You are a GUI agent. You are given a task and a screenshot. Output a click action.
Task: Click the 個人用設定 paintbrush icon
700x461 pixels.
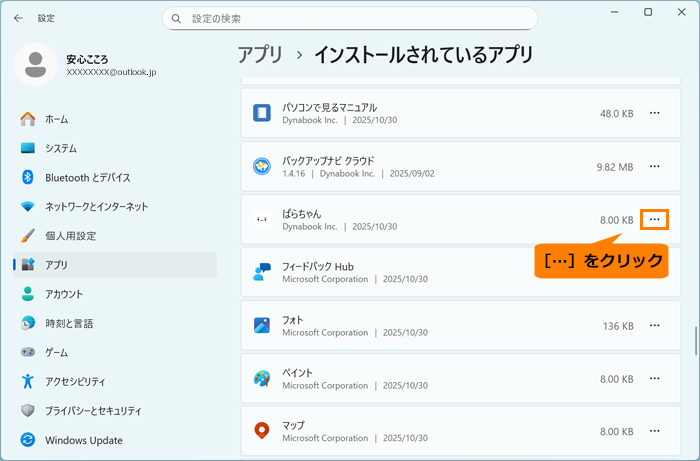coord(28,236)
